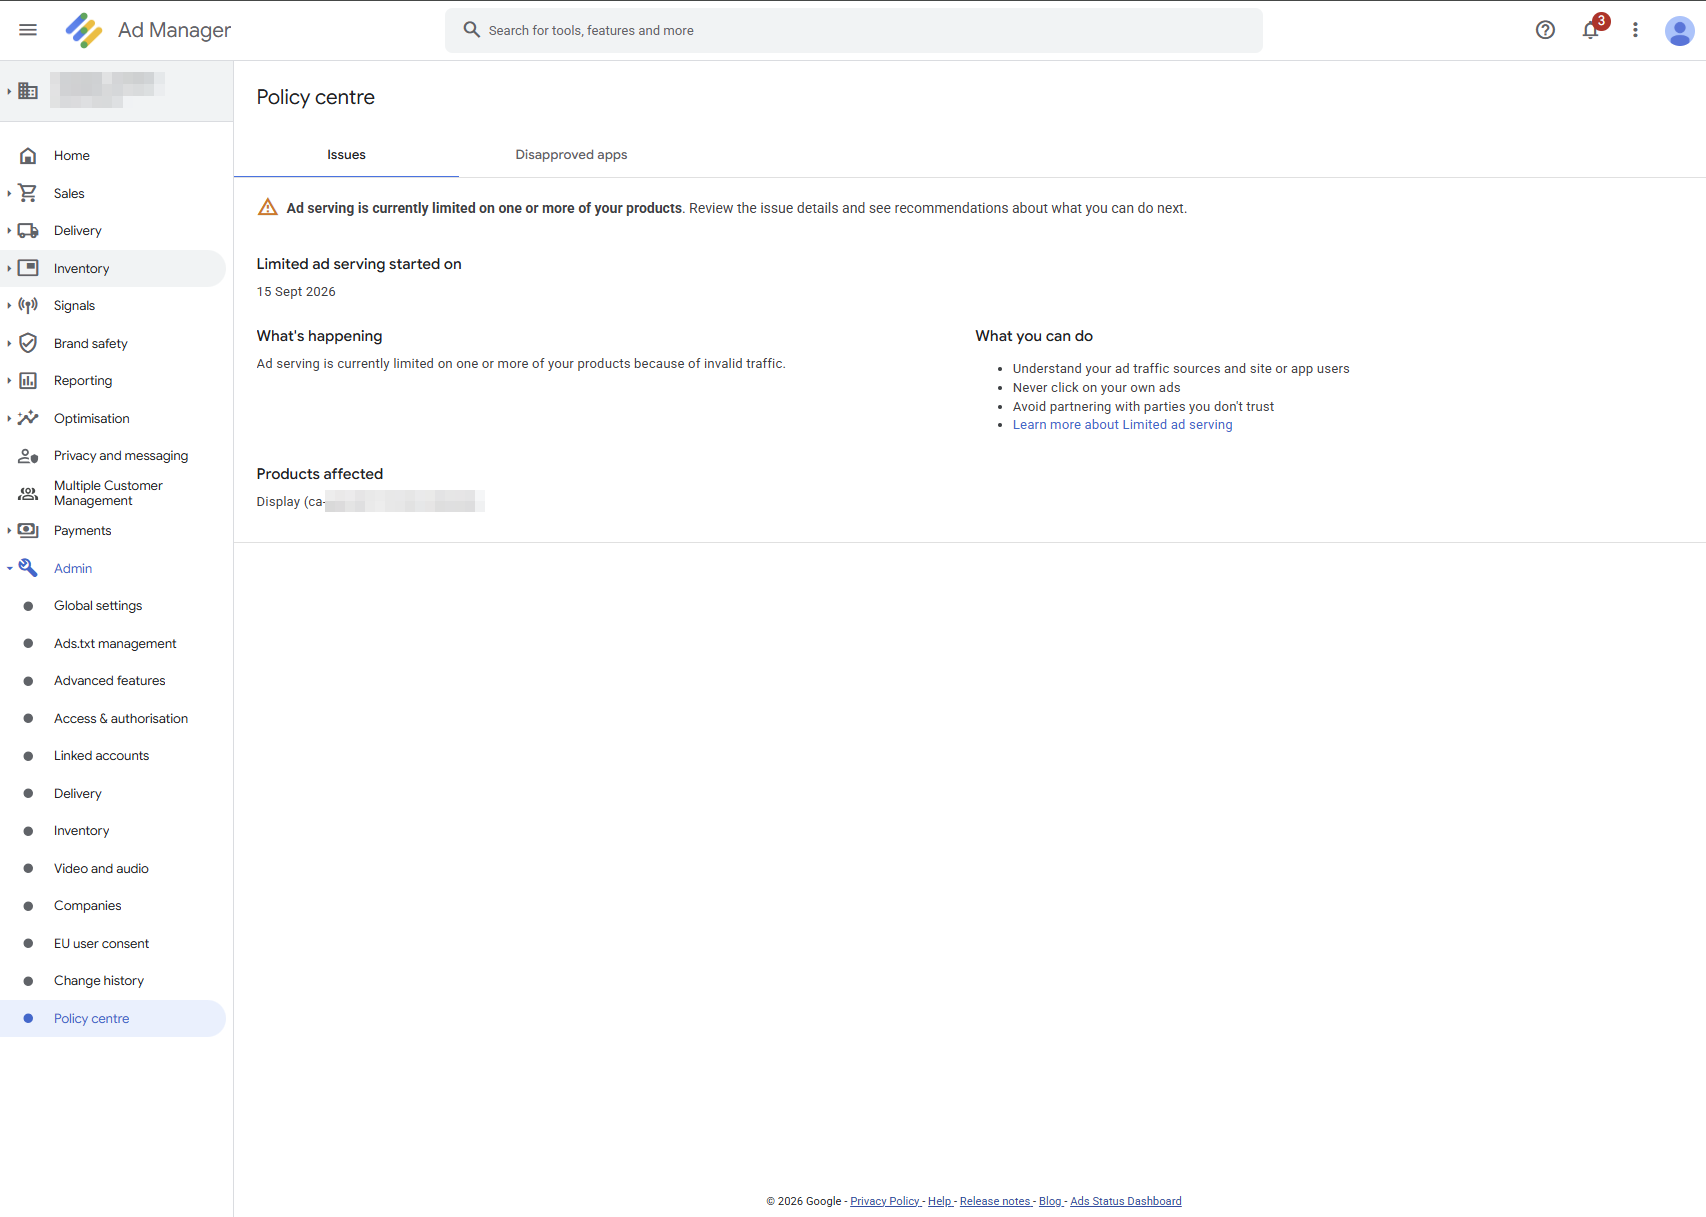Click the Payments money icon
The image size is (1706, 1217).
tap(28, 531)
